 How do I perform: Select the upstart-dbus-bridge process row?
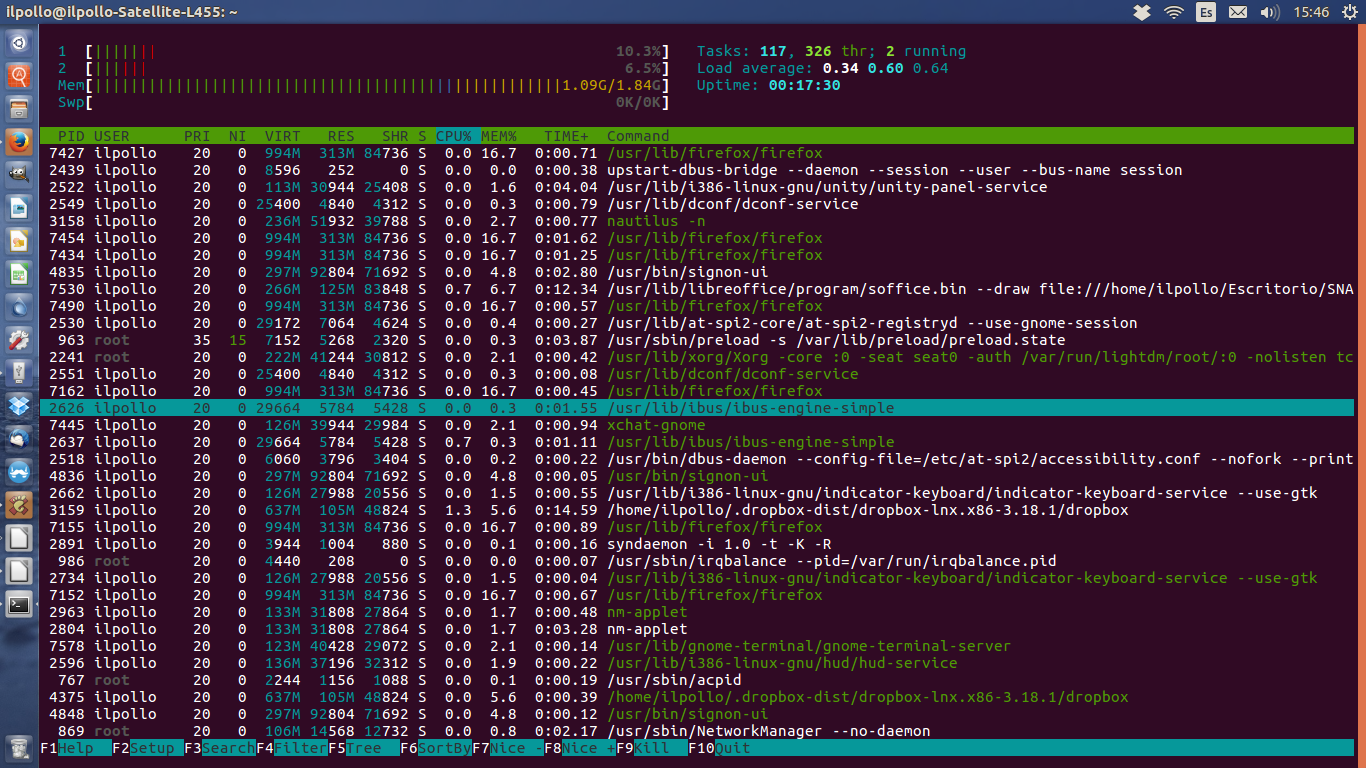coord(697,170)
